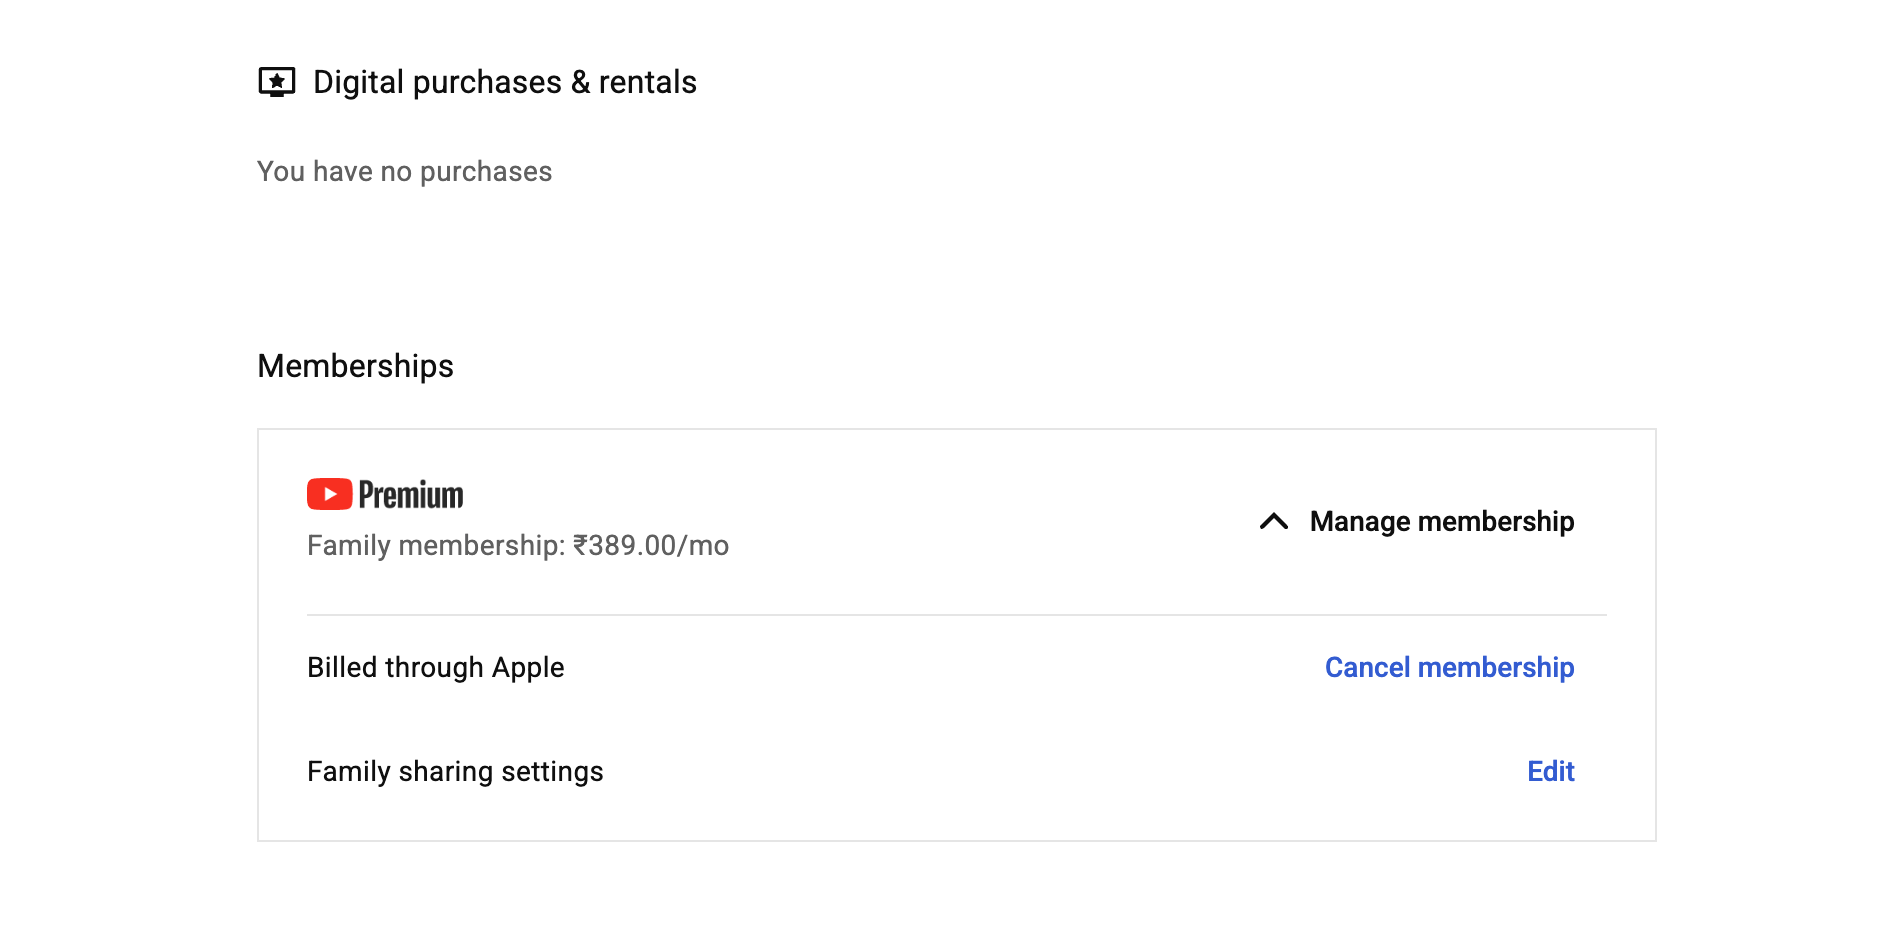
Task: Click the "Family sharing settings" row label
Action: click(455, 771)
